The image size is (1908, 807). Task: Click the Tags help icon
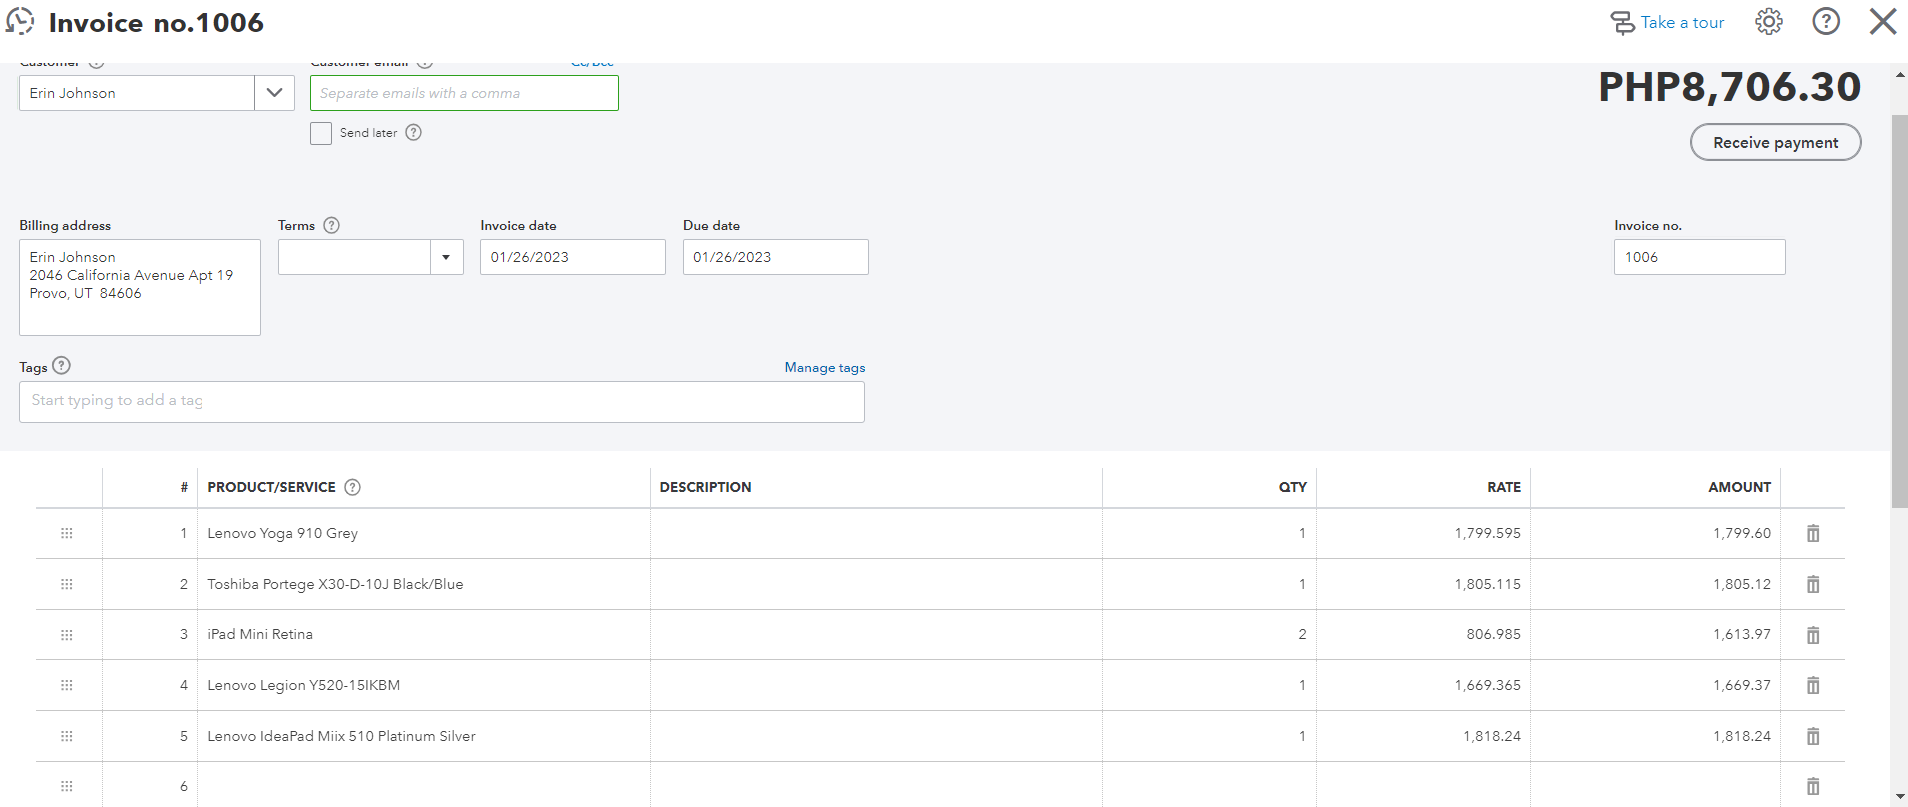tap(61, 366)
